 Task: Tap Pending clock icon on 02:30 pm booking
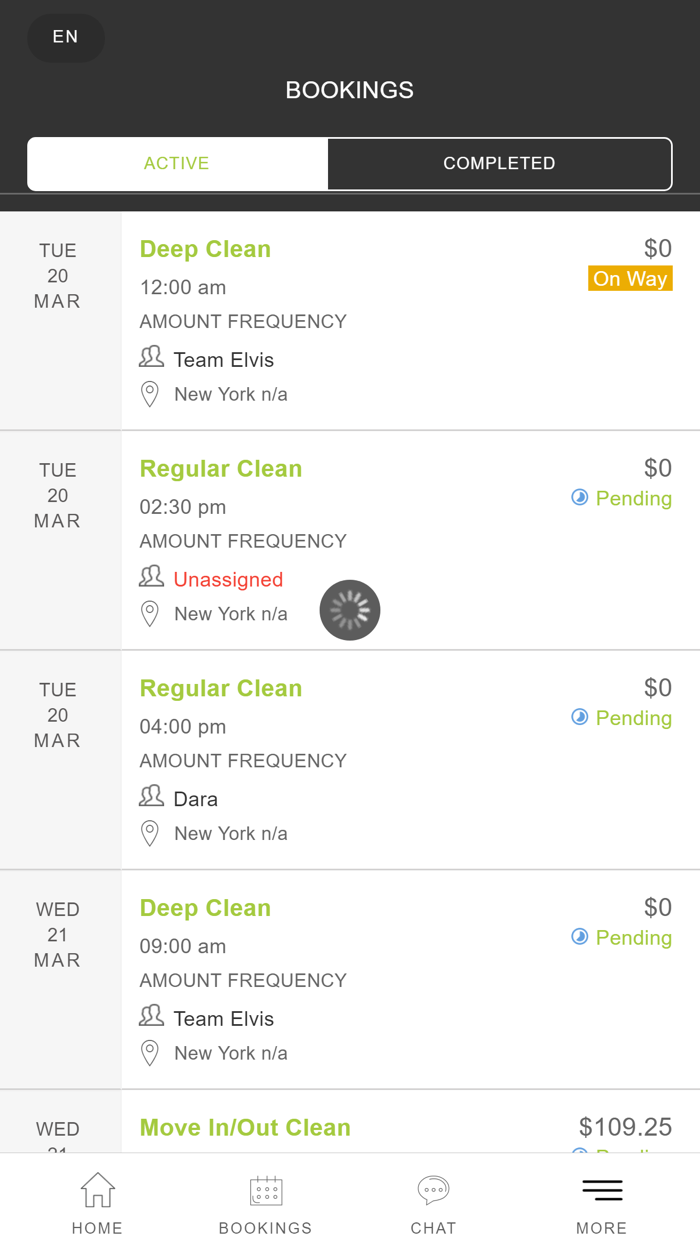pos(579,497)
